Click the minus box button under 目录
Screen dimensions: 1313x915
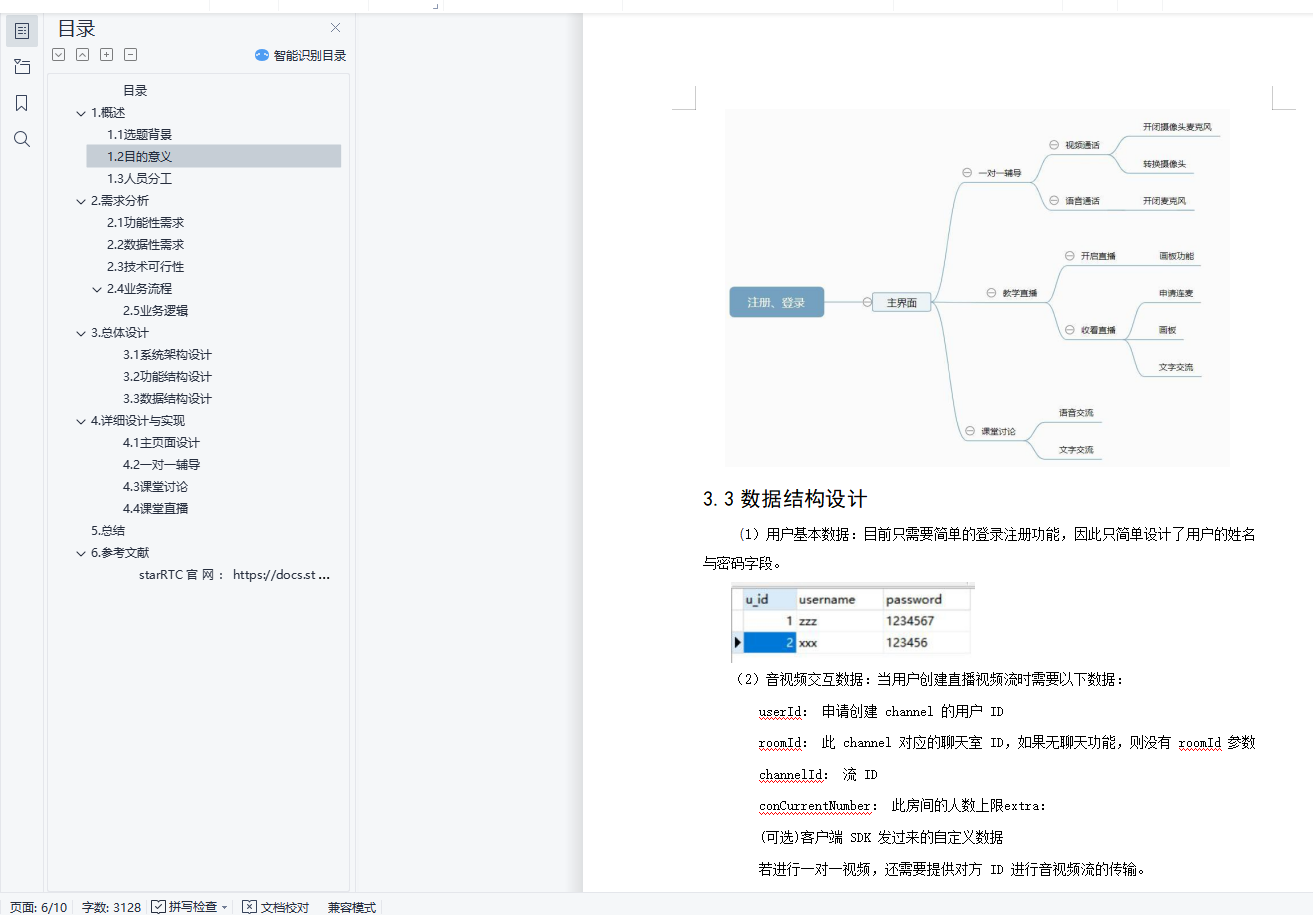pos(131,55)
